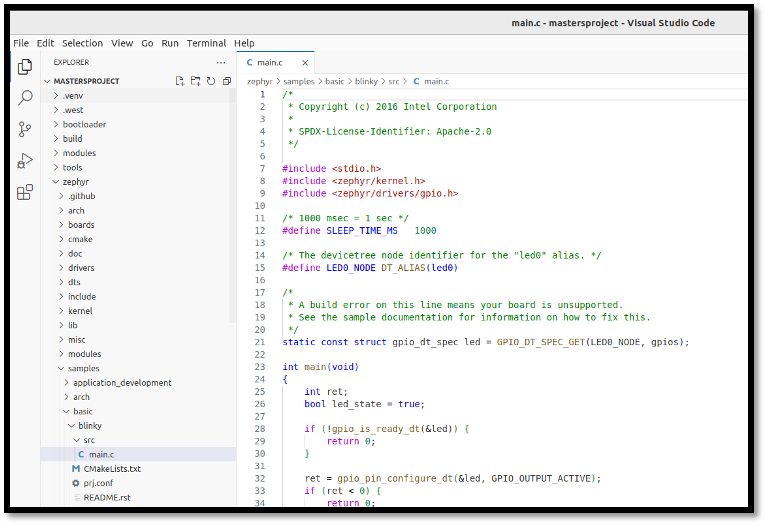Click the Explorer sidebar vertical scrollbar

coord(233,206)
